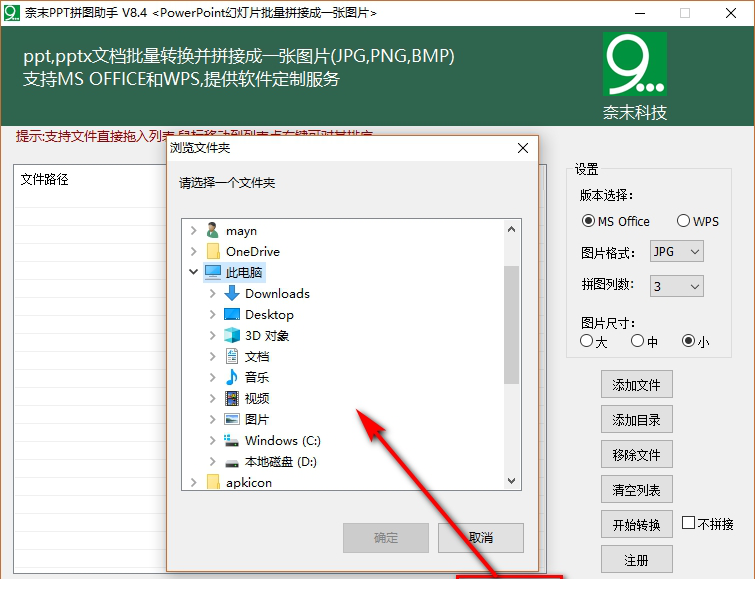The height and width of the screenshot is (602, 755).
Task: Click the 此电脑 computer icon
Action: (x=213, y=272)
